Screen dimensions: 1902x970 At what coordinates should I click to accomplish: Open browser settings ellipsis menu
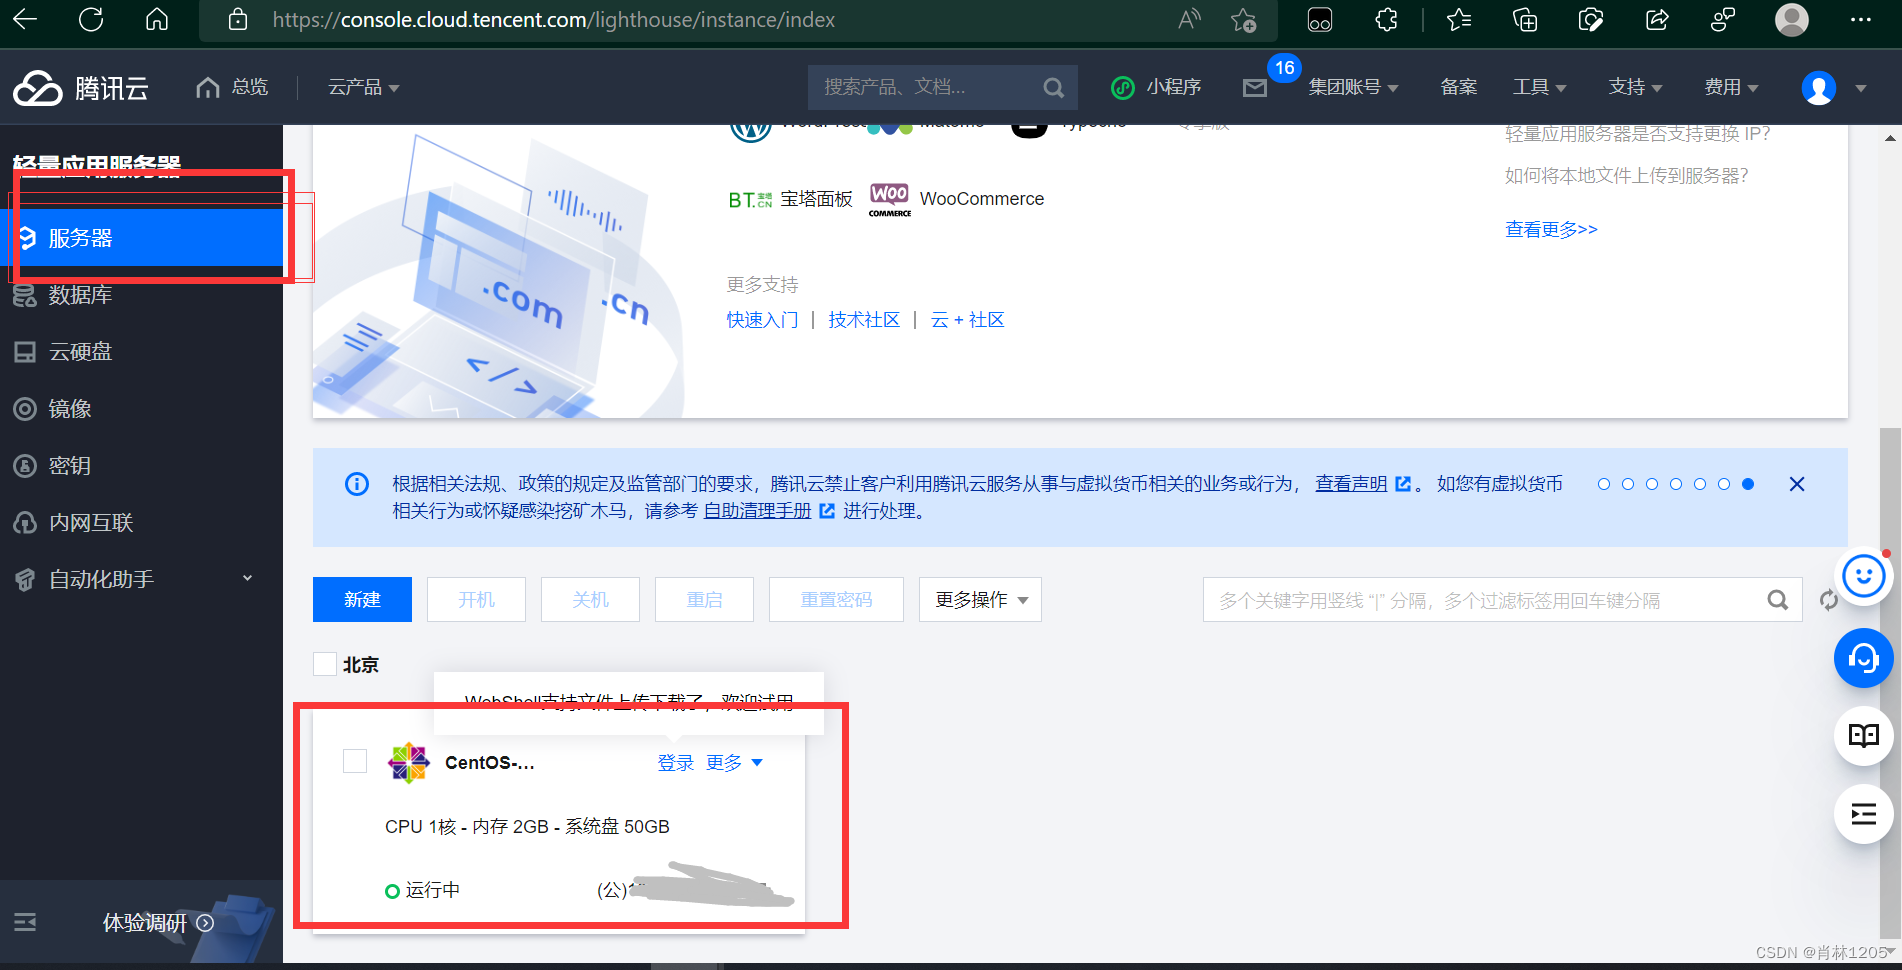tap(1860, 19)
